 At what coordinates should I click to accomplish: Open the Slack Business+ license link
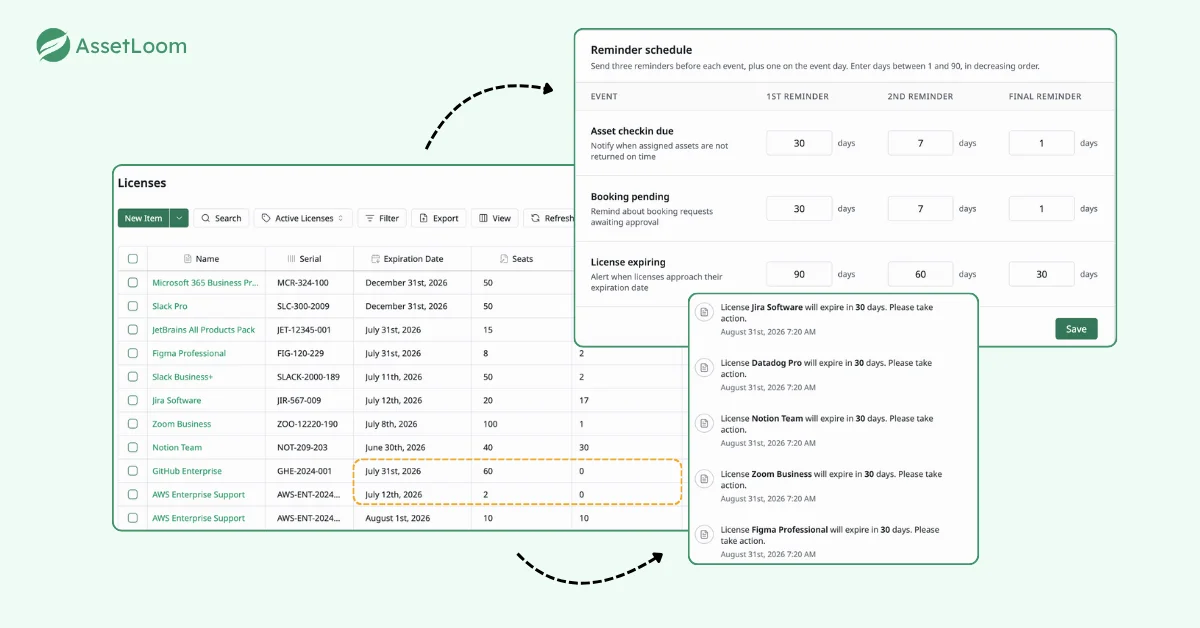pos(183,377)
